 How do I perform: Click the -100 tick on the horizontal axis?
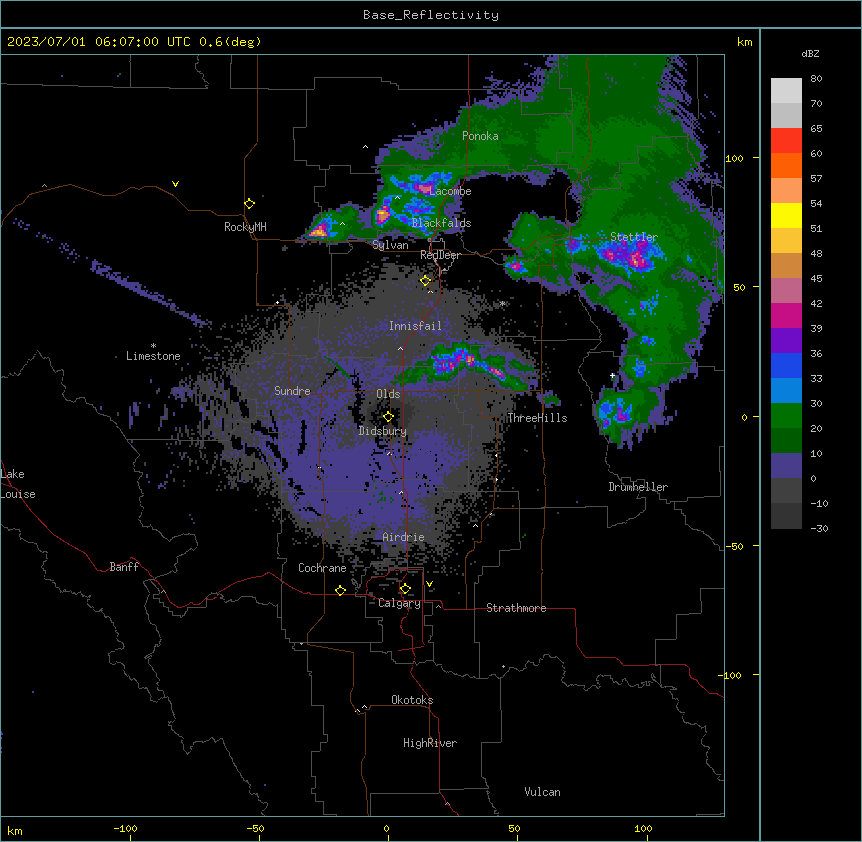[125, 828]
